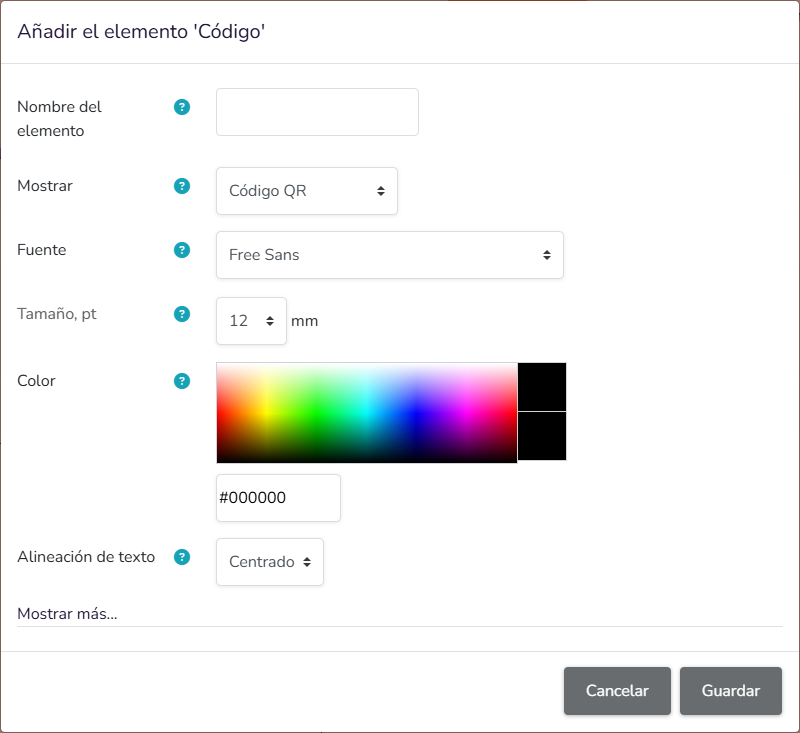Open help icon next to Fuente
Image resolution: width=800 pixels, height=733 pixels.
pos(182,250)
